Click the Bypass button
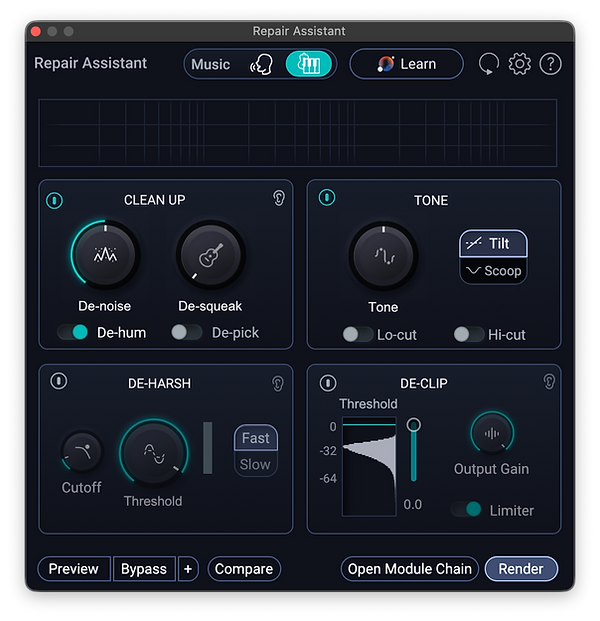This screenshot has width=600, height=621. 144,569
